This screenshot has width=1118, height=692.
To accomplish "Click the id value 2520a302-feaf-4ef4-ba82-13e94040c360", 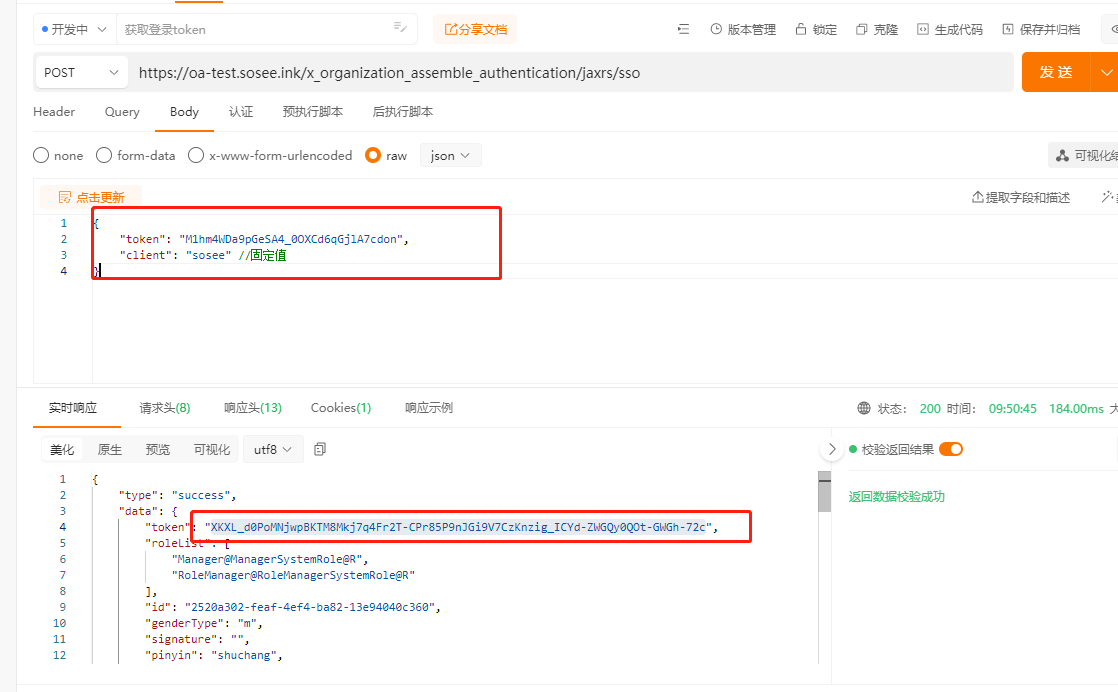I will (x=310, y=606).
